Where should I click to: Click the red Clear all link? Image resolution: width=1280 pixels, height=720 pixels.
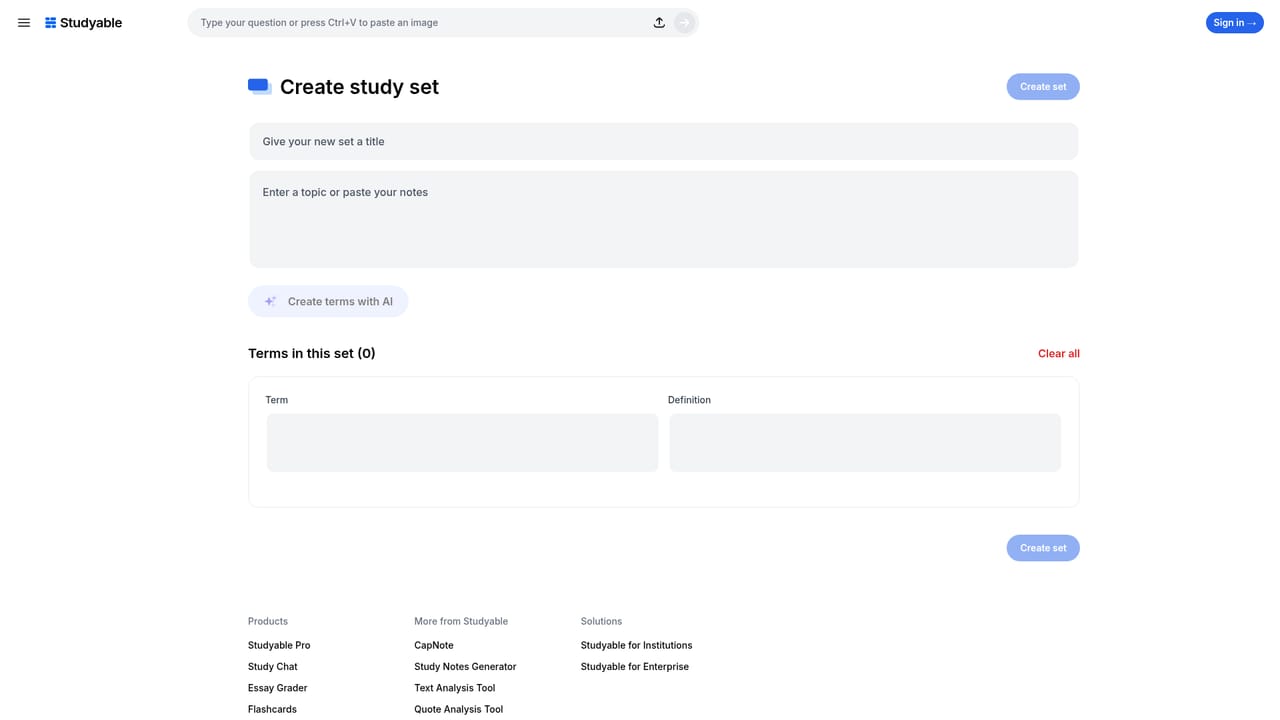click(x=1059, y=354)
